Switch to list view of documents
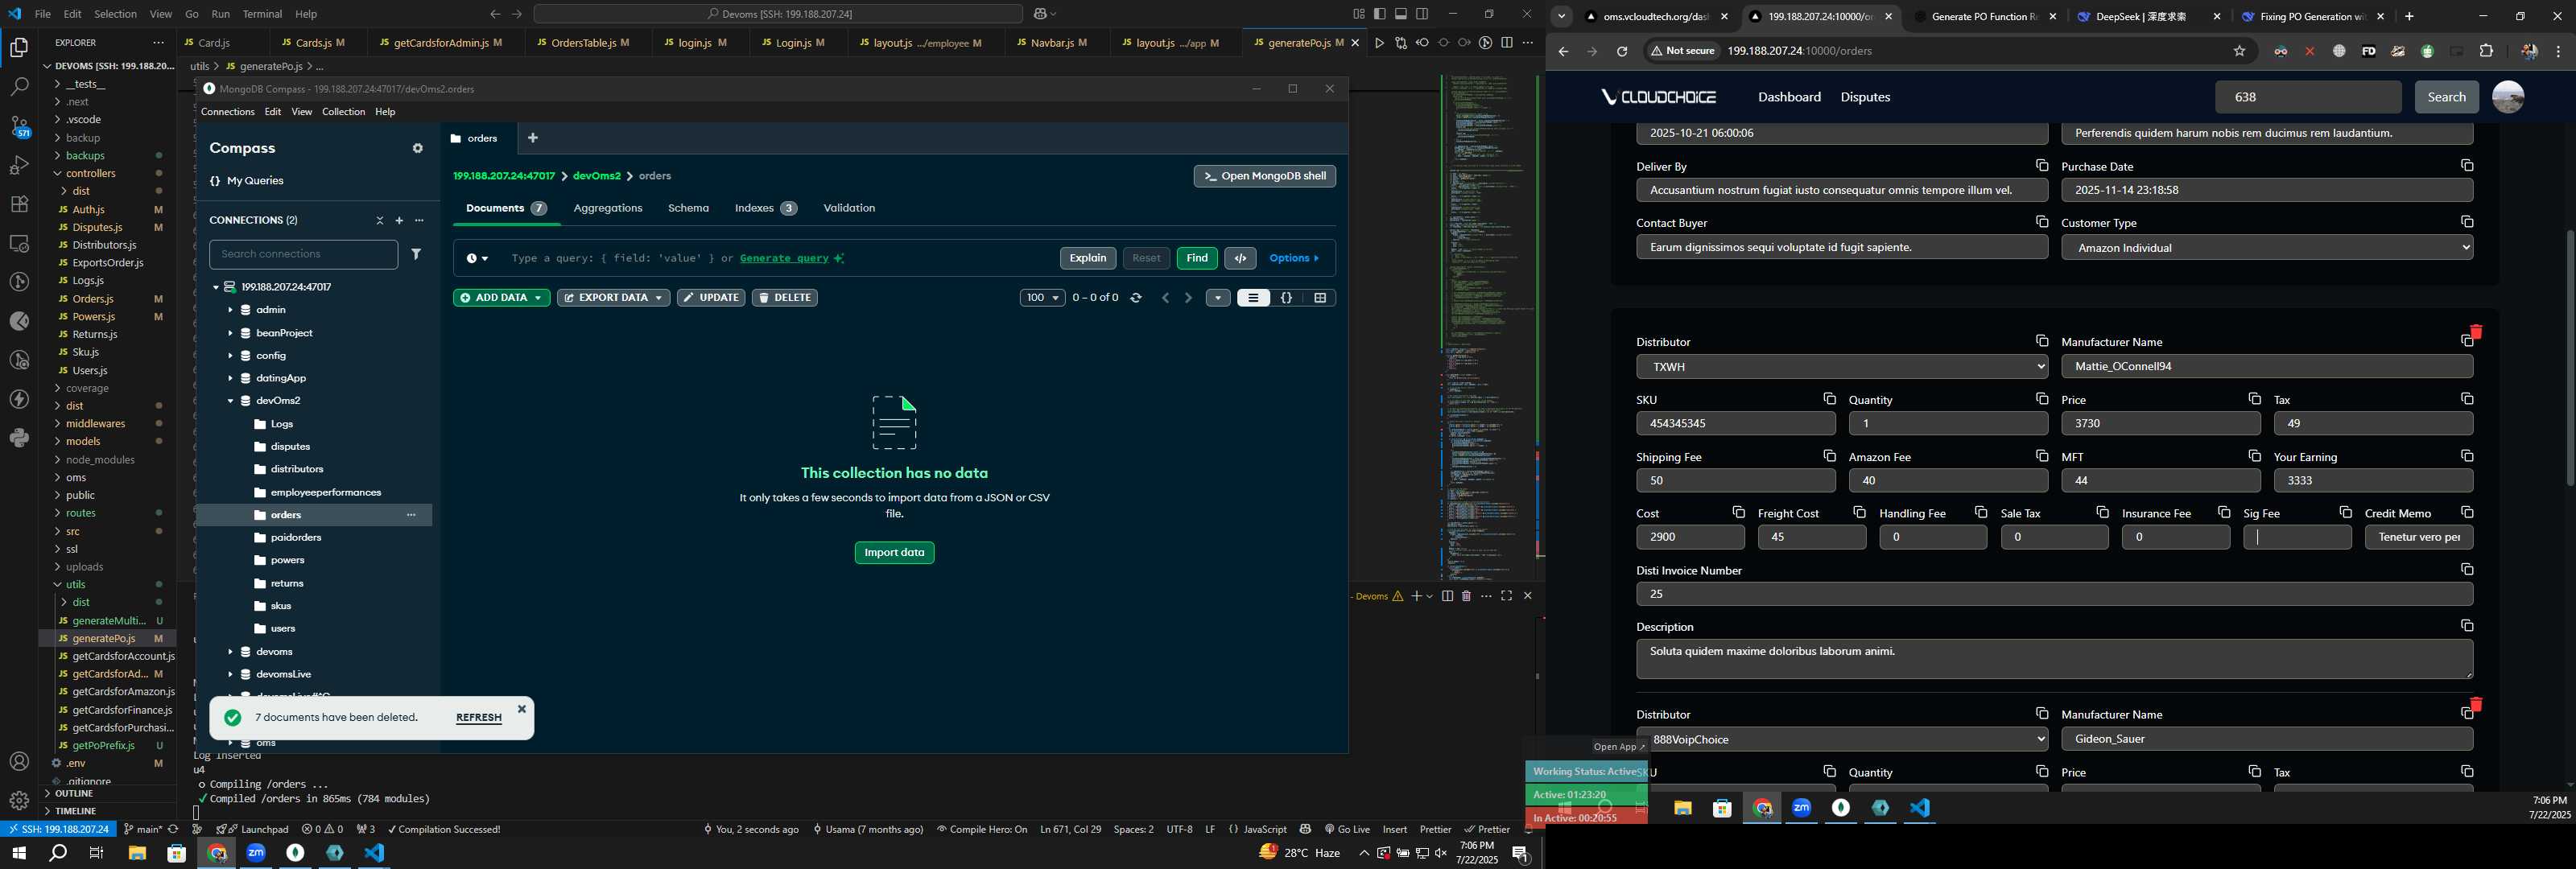This screenshot has height=869, width=2576. pos(1253,298)
